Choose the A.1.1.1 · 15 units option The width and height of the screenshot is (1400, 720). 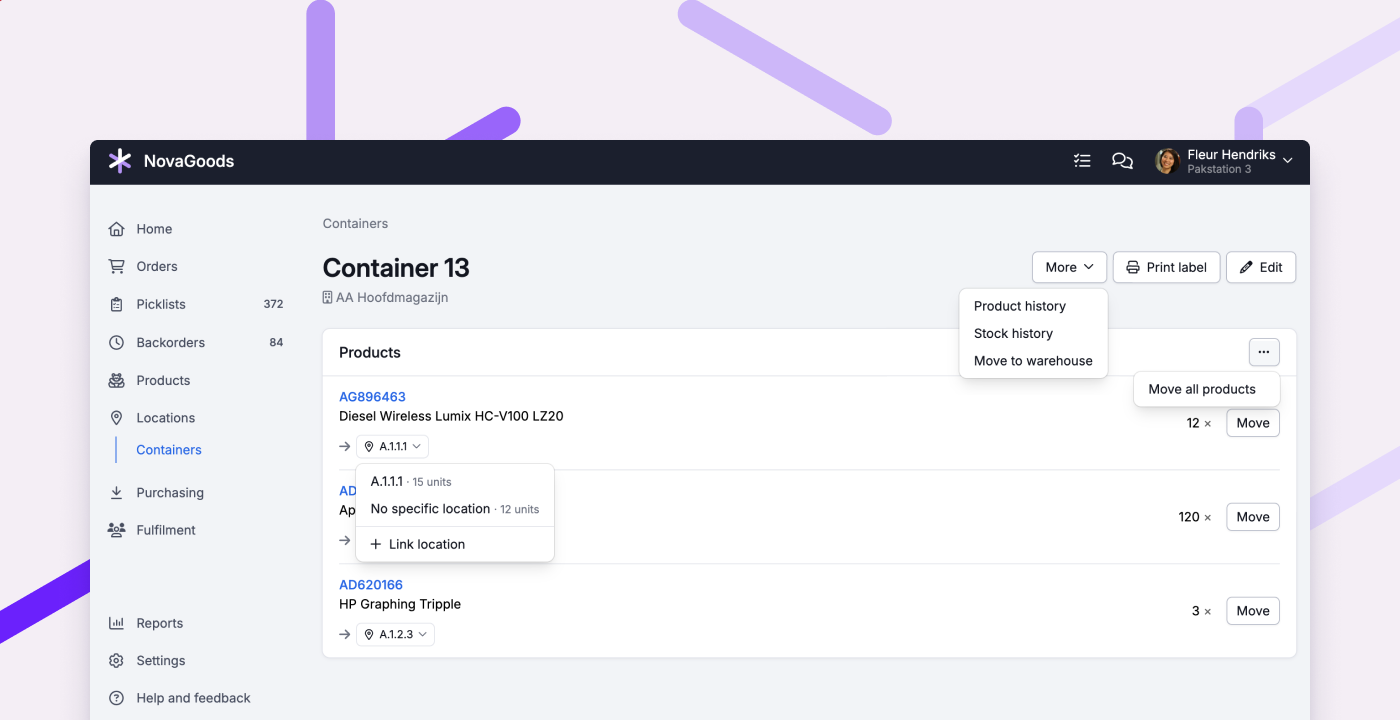point(407,481)
